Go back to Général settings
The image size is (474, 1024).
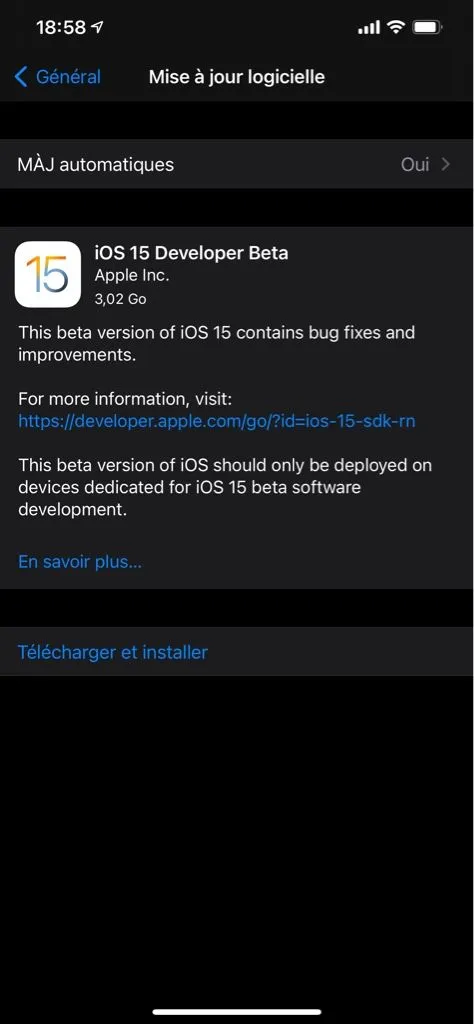pos(57,77)
